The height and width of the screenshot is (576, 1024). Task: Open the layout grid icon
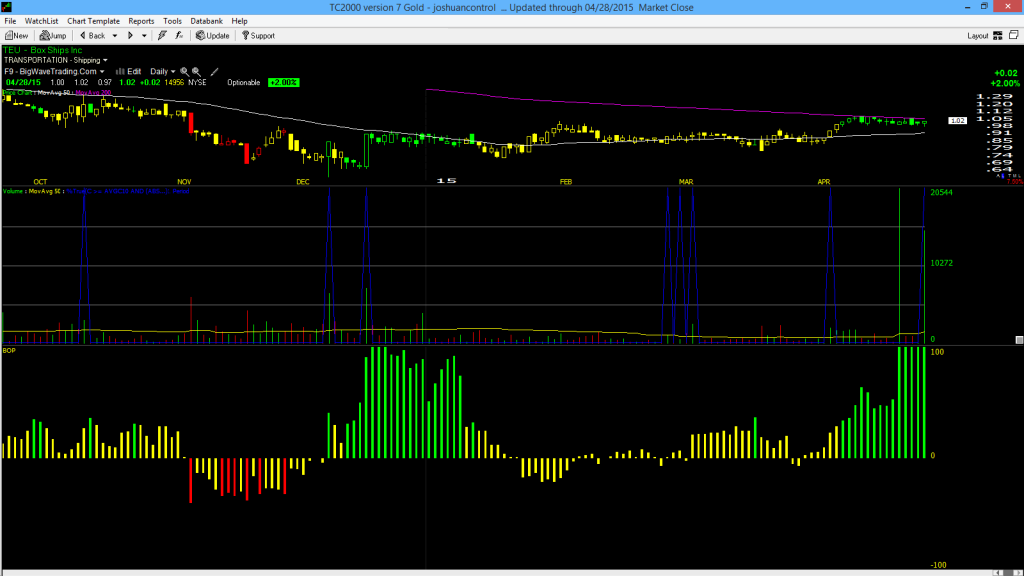pyautogui.click(x=998, y=36)
